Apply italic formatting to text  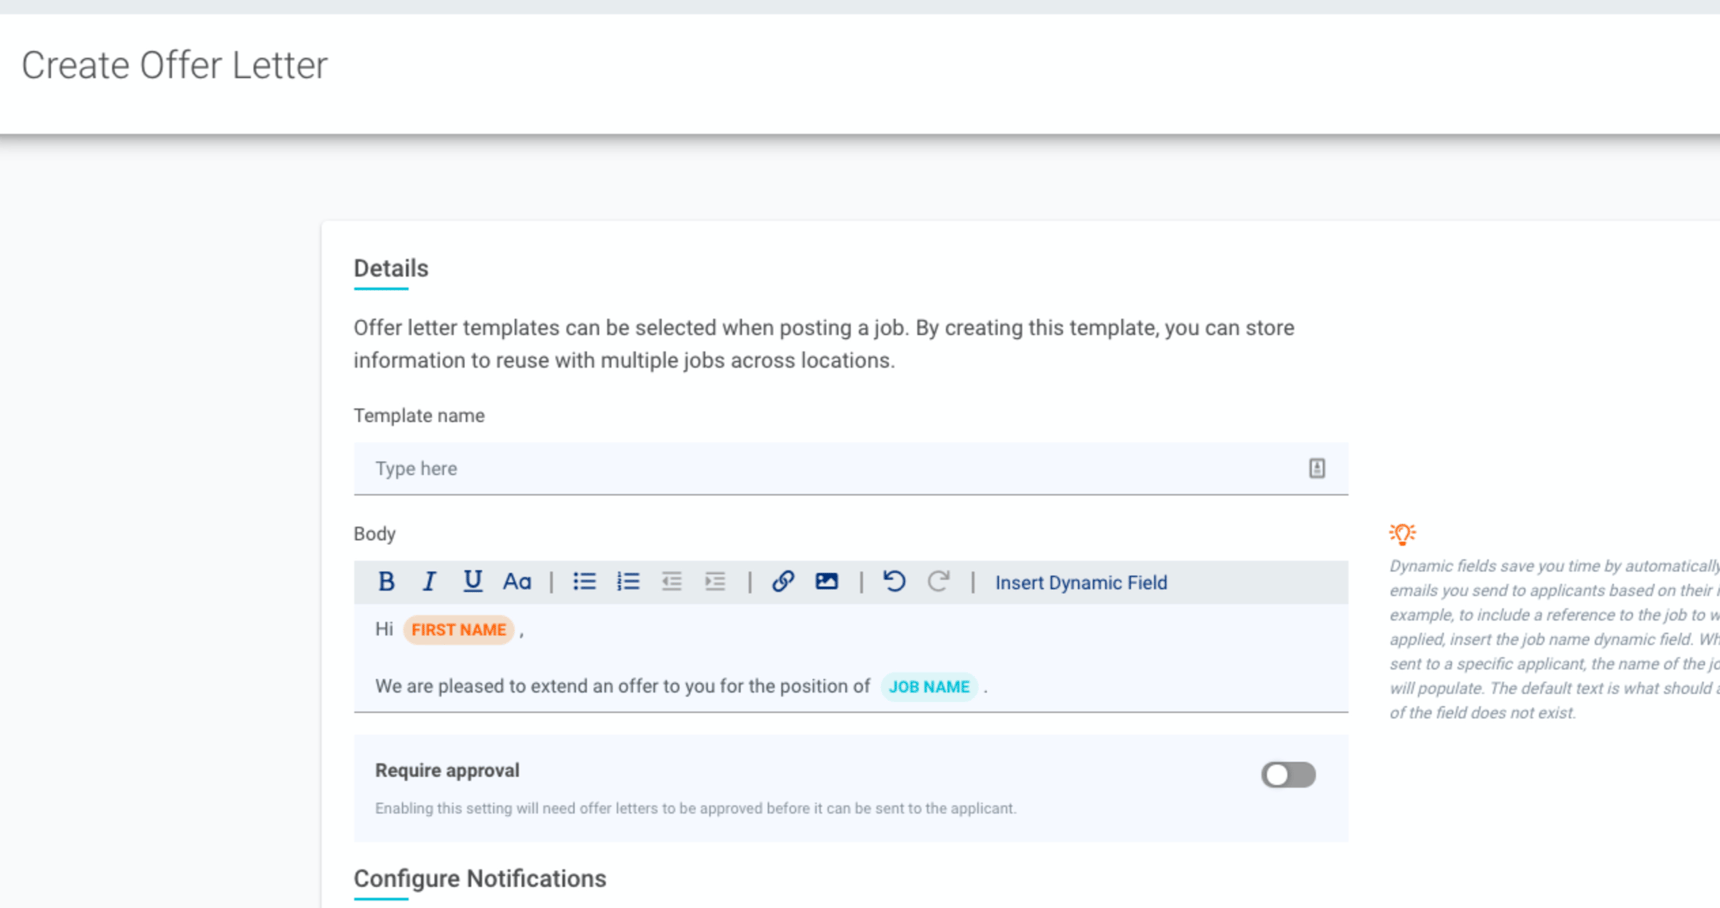[429, 582]
